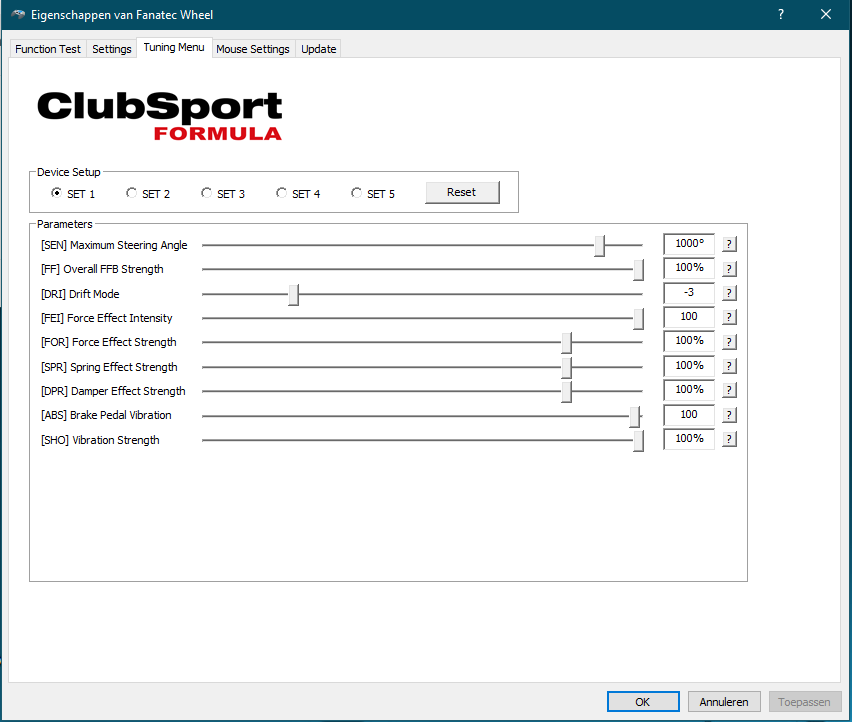Click the Force Effect Intensity value field

(689, 317)
